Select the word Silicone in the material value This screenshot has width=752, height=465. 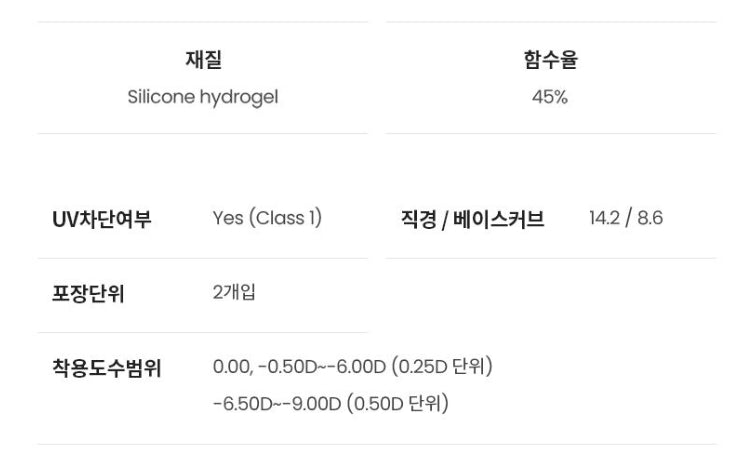pyautogui.click(x=162, y=97)
